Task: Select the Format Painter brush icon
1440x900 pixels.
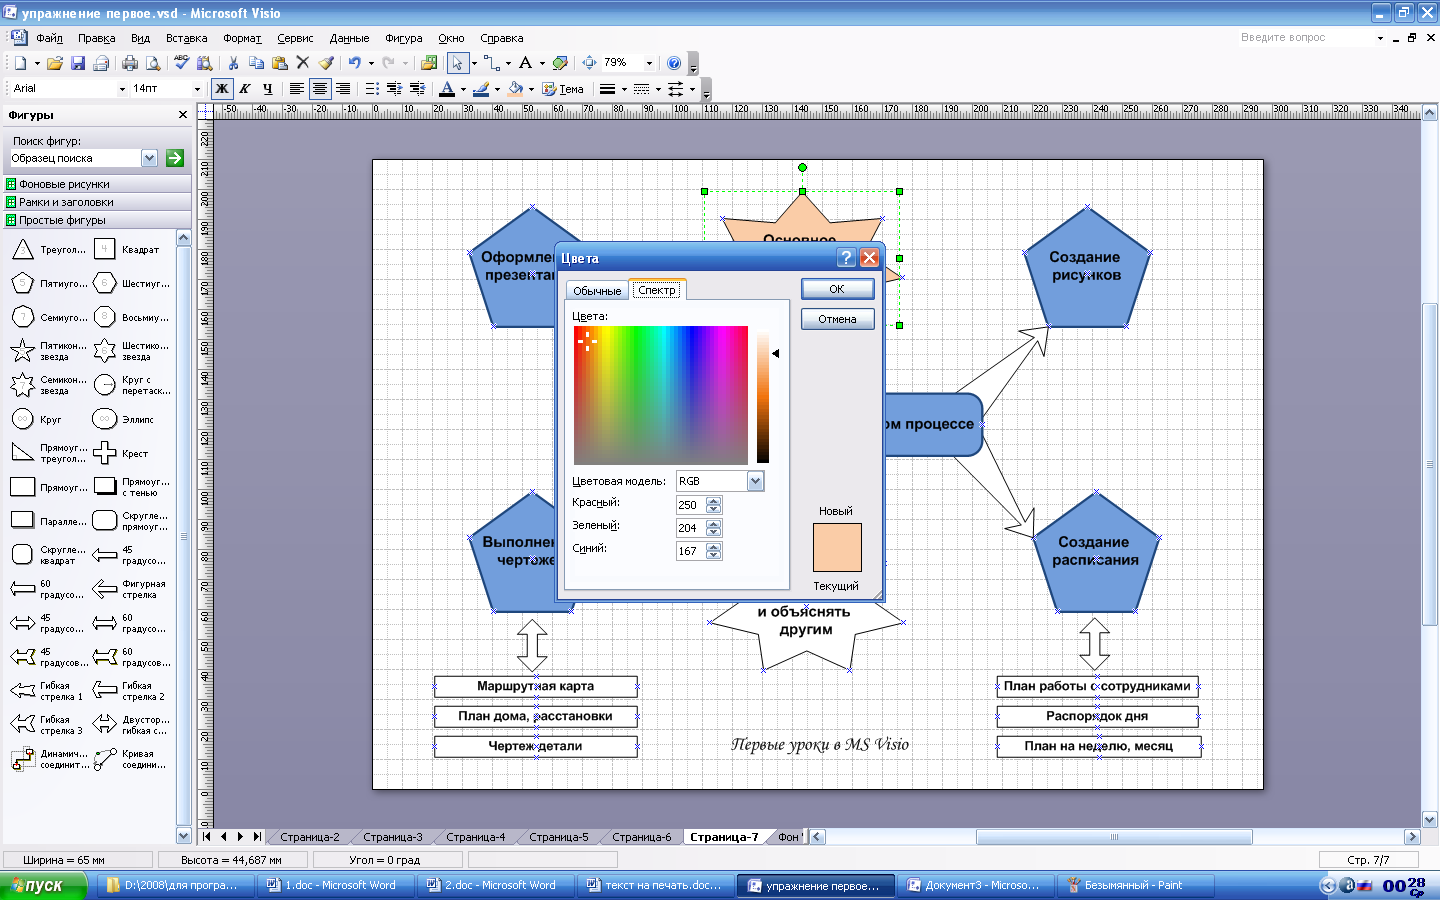Action: (x=326, y=63)
